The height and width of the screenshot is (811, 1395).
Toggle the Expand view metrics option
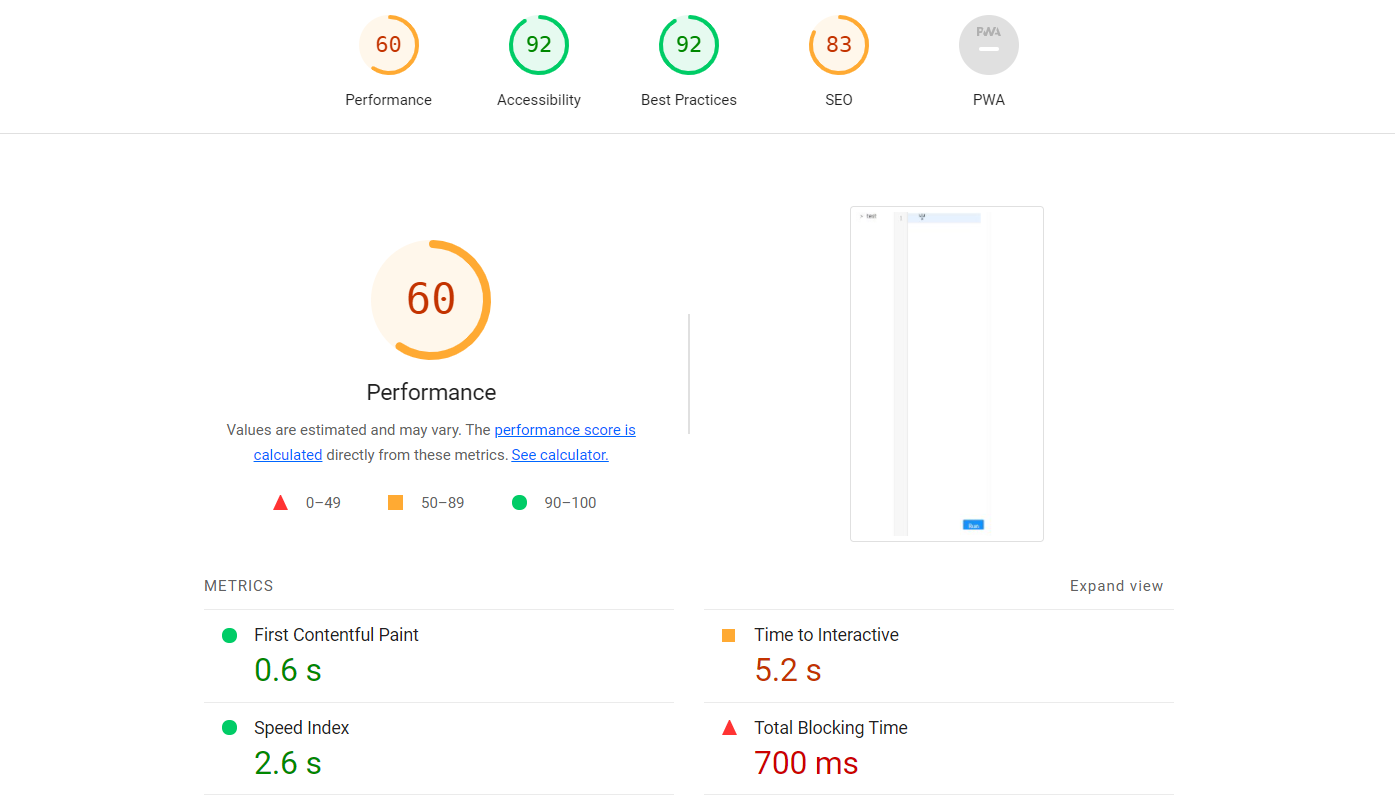coord(1116,586)
